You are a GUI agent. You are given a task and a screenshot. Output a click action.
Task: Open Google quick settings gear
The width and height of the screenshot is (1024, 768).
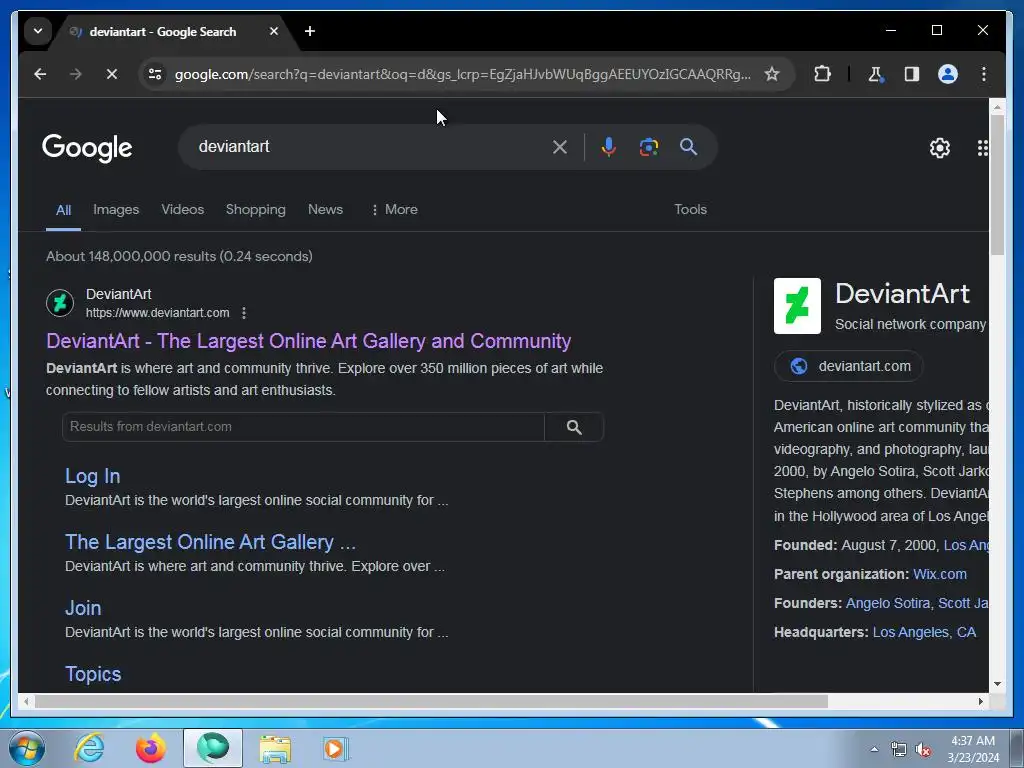pyautogui.click(x=940, y=148)
